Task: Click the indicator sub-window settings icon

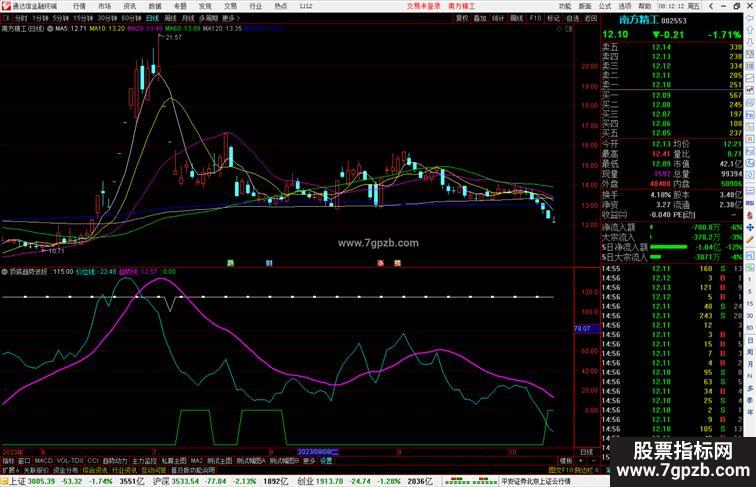Action: click(4, 271)
